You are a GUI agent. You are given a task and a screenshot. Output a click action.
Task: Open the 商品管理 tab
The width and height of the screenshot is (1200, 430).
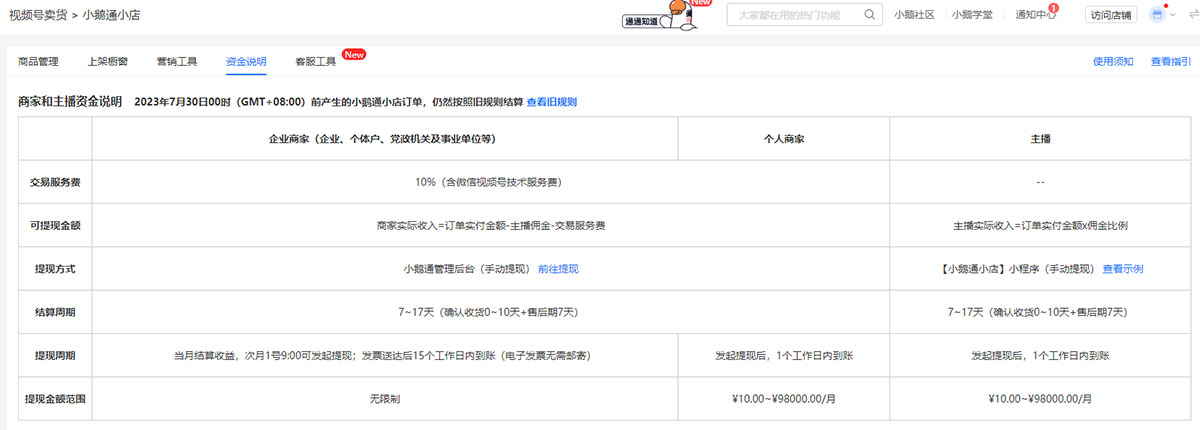38,62
